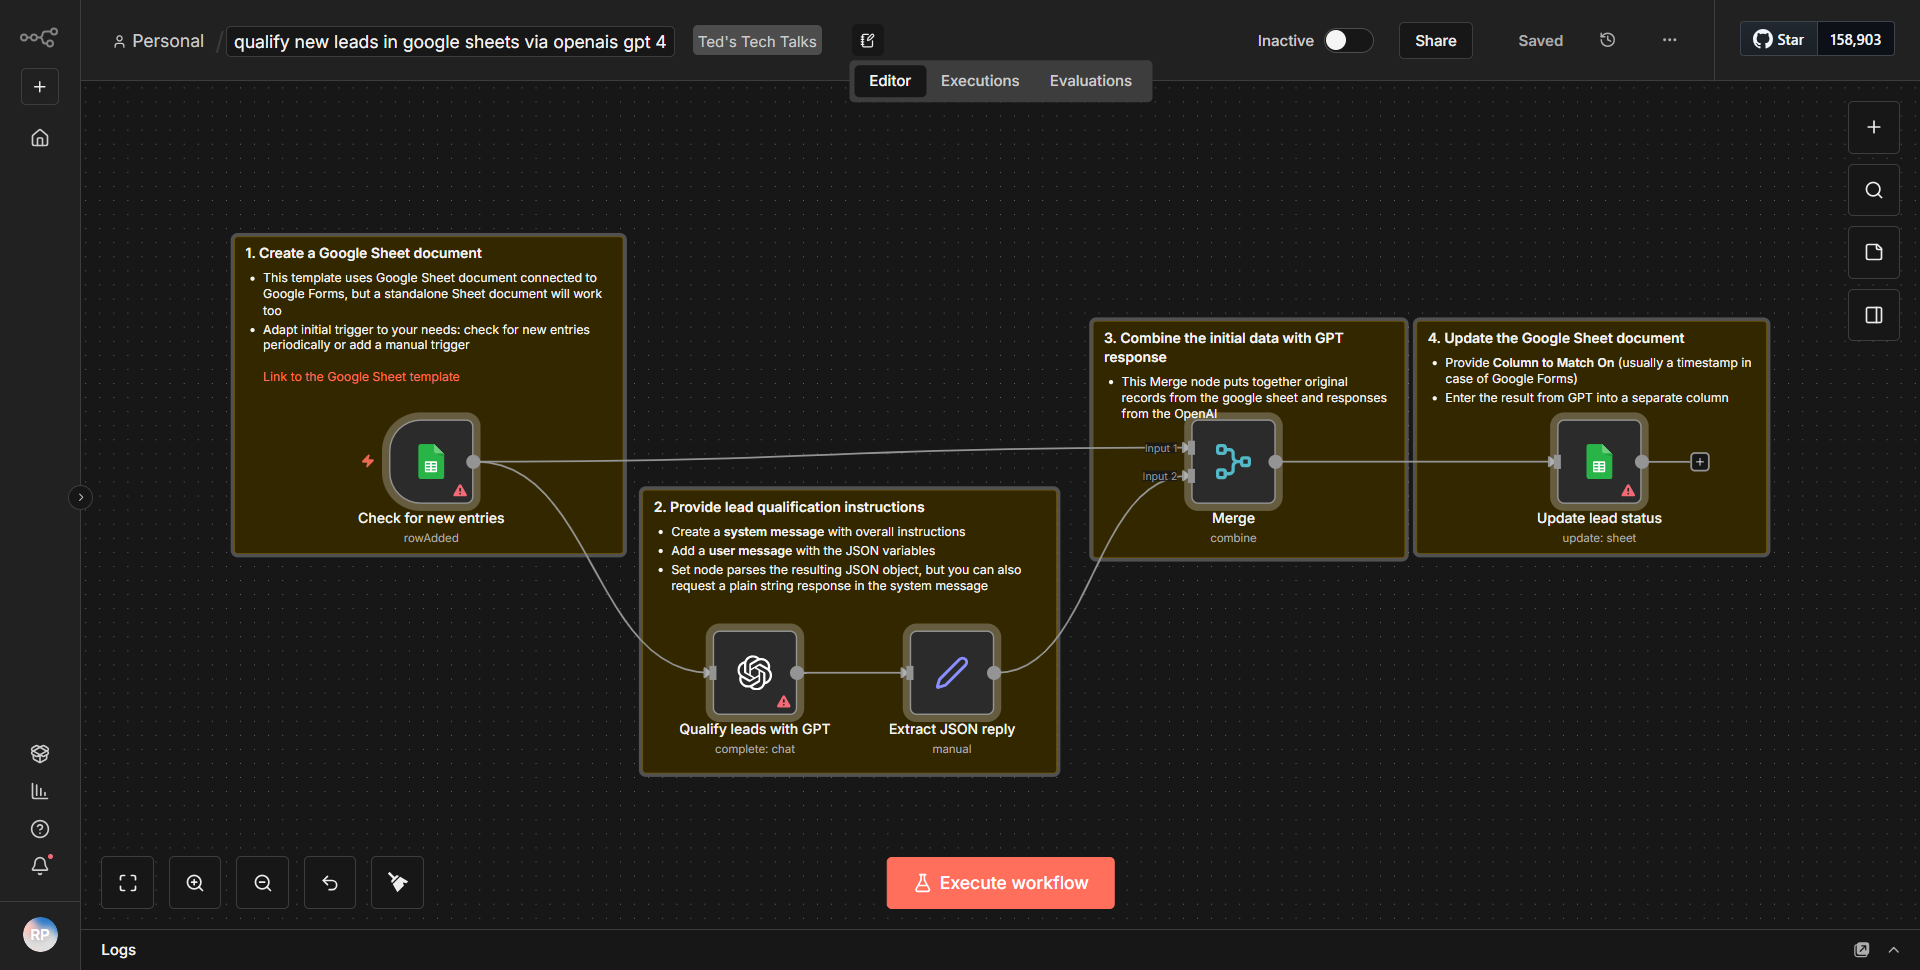Select the Check for new entries node
This screenshot has width=1920, height=970.
[x=431, y=462]
